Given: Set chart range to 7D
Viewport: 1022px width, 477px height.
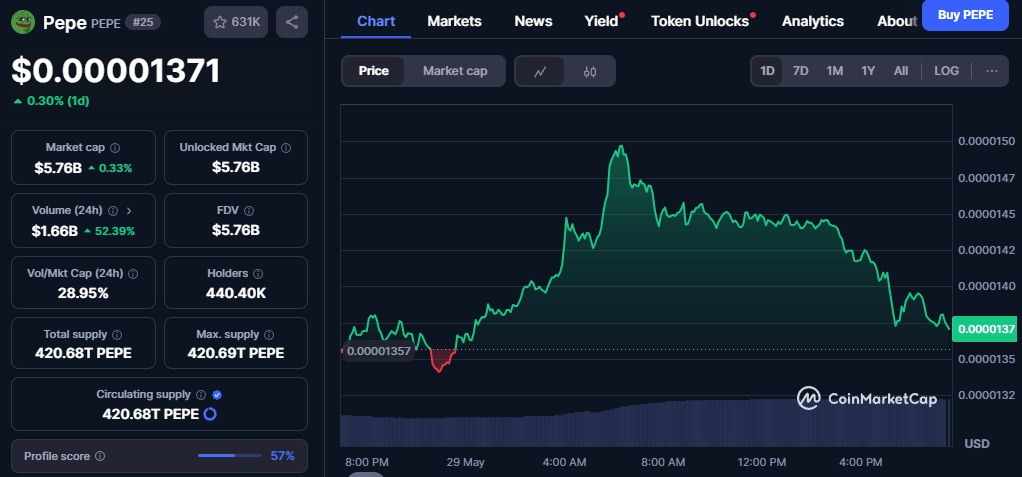Looking at the screenshot, I should pyautogui.click(x=800, y=71).
